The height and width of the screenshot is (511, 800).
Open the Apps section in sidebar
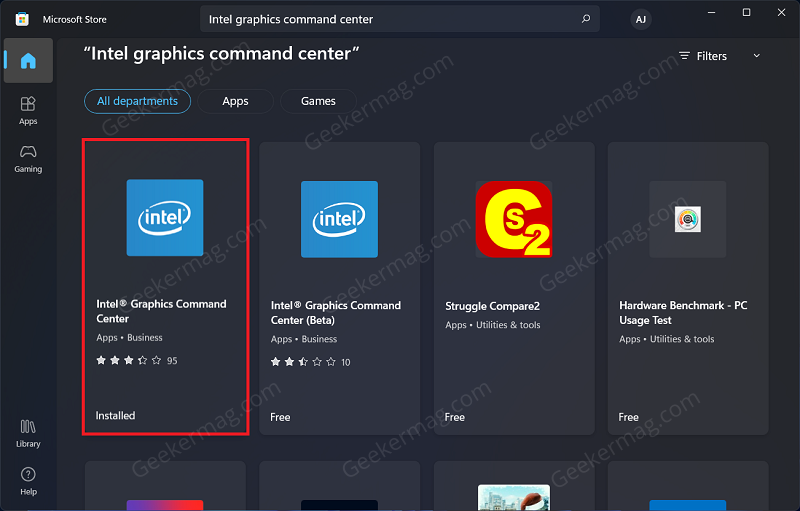point(28,110)
